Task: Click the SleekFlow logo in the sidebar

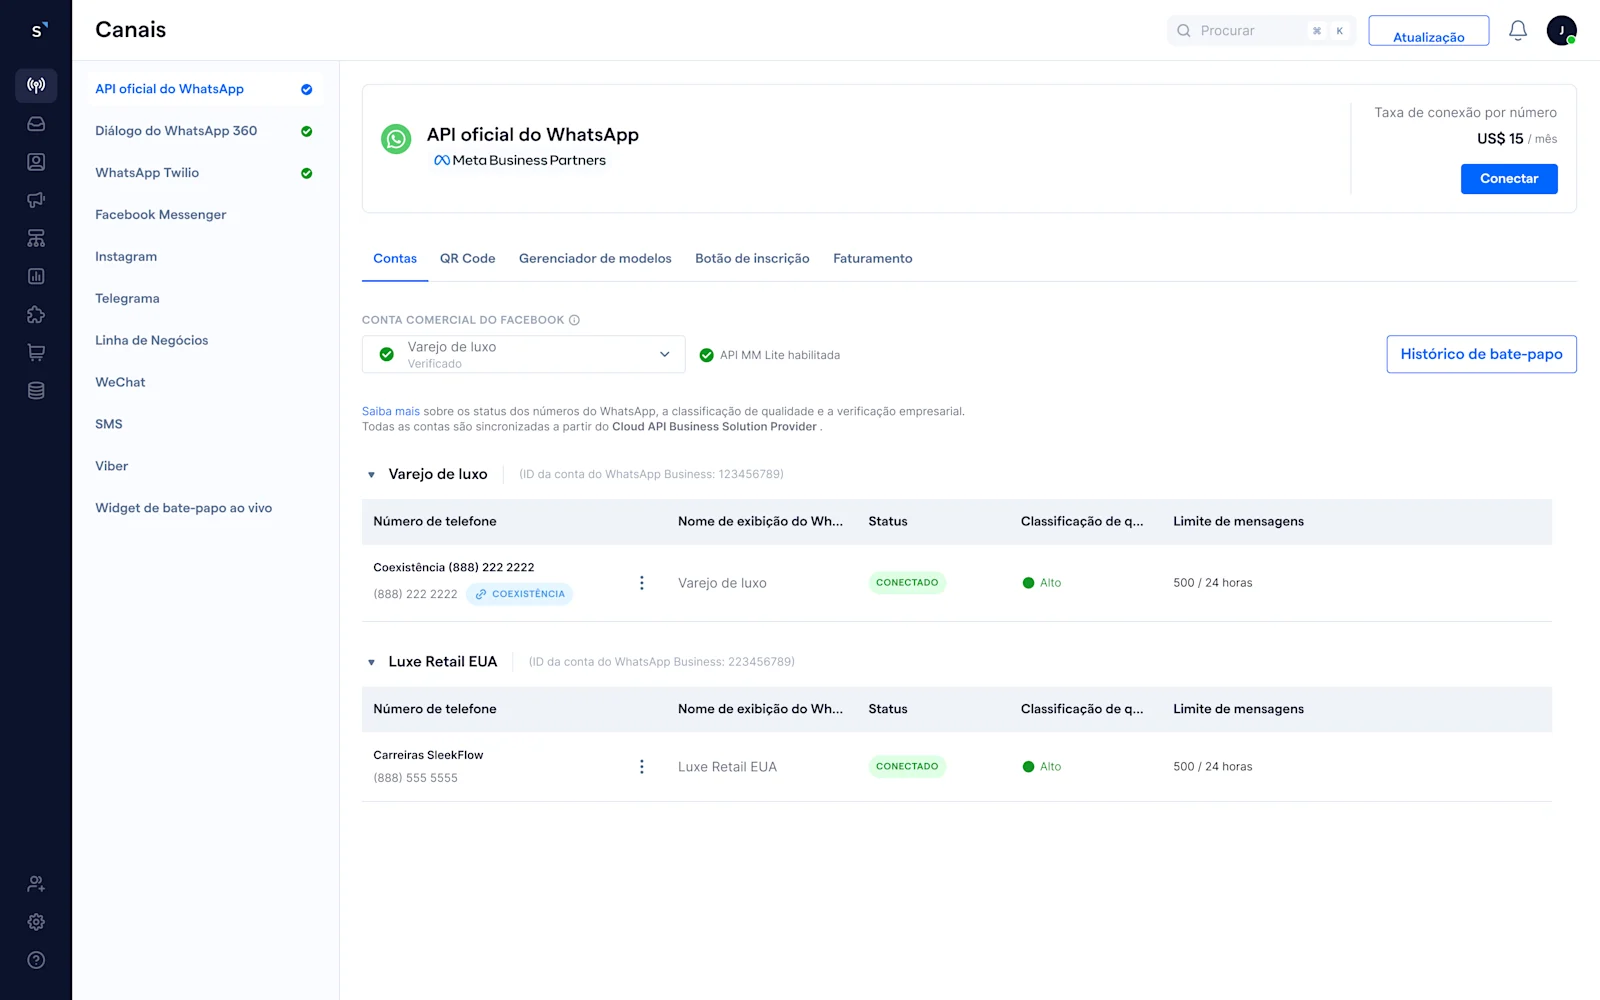Action: pos(38,30)
